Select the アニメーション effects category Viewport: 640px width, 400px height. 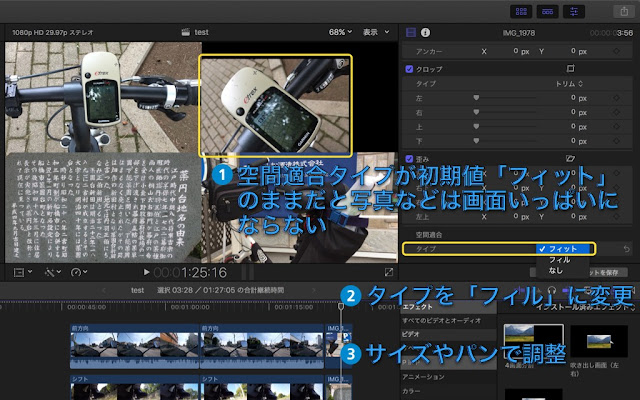click(448, 377)
